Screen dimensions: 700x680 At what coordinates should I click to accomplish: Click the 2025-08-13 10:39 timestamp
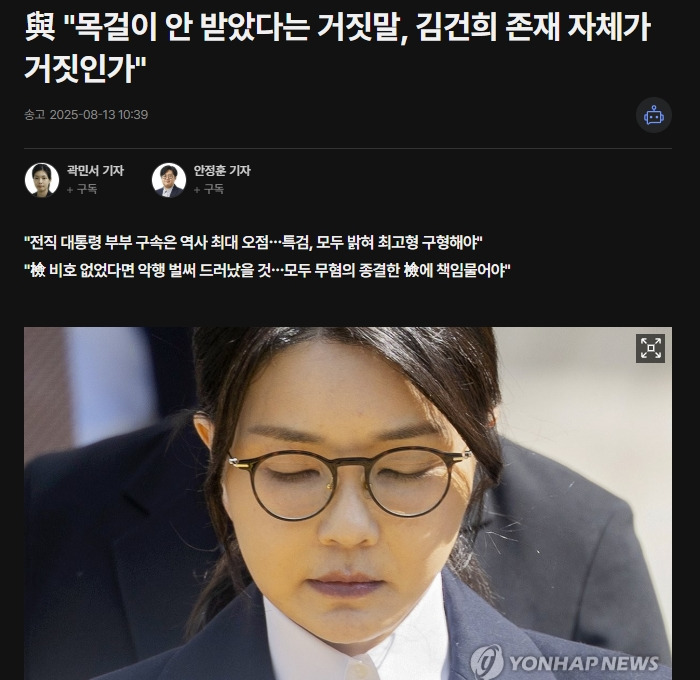coord(99,115)
